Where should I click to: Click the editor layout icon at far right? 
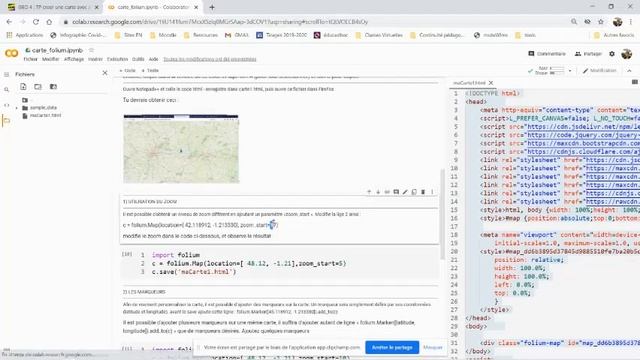click(x=635, y=82)
